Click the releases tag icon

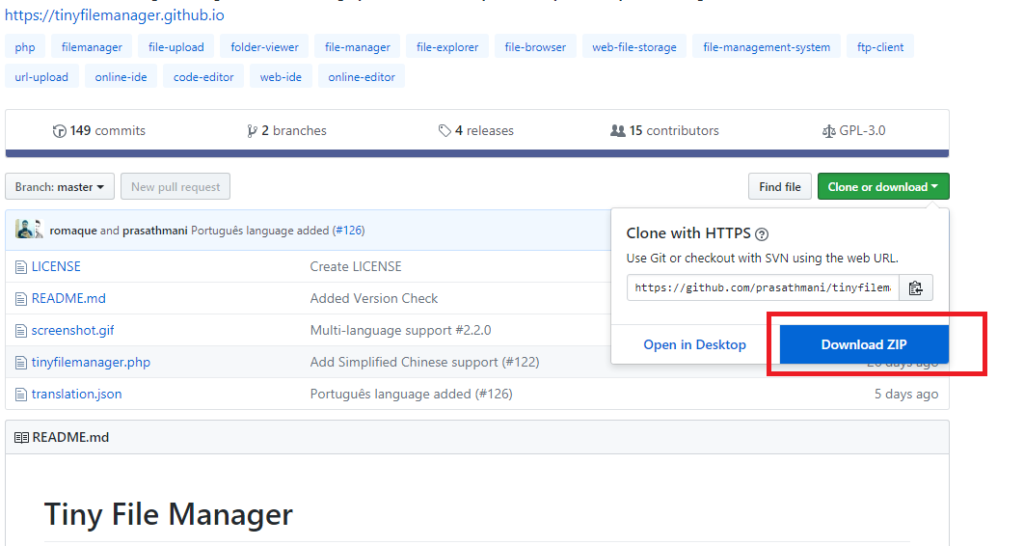(444, 131)
